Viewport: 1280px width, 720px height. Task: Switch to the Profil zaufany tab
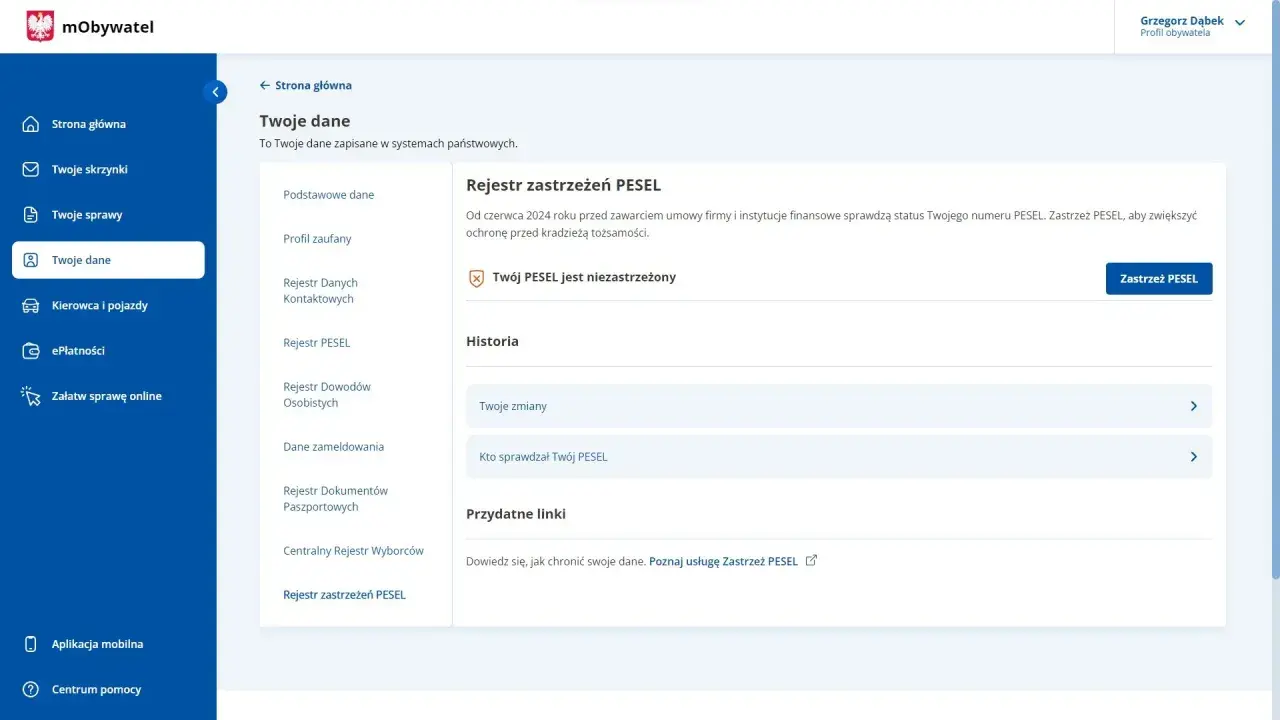coord(317,239)
